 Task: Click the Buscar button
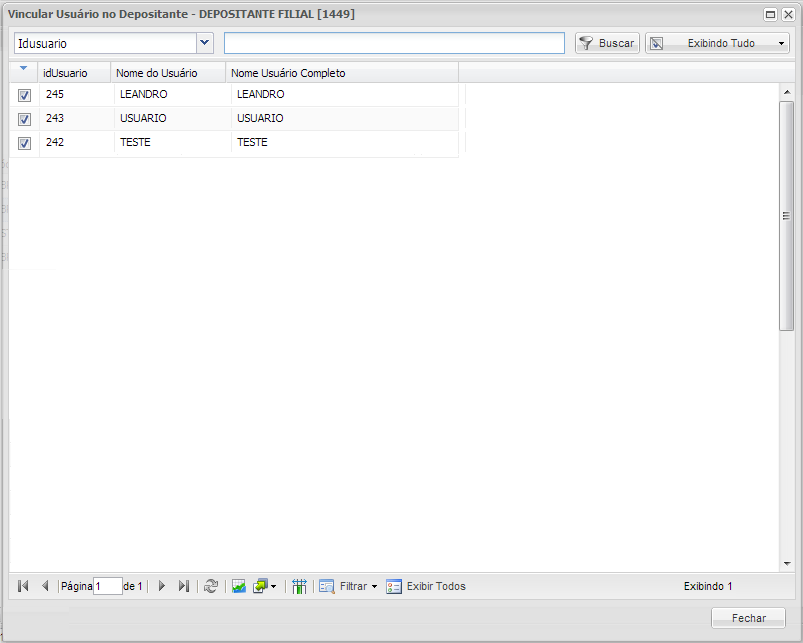pyautogui.click(x=607, y=43)
